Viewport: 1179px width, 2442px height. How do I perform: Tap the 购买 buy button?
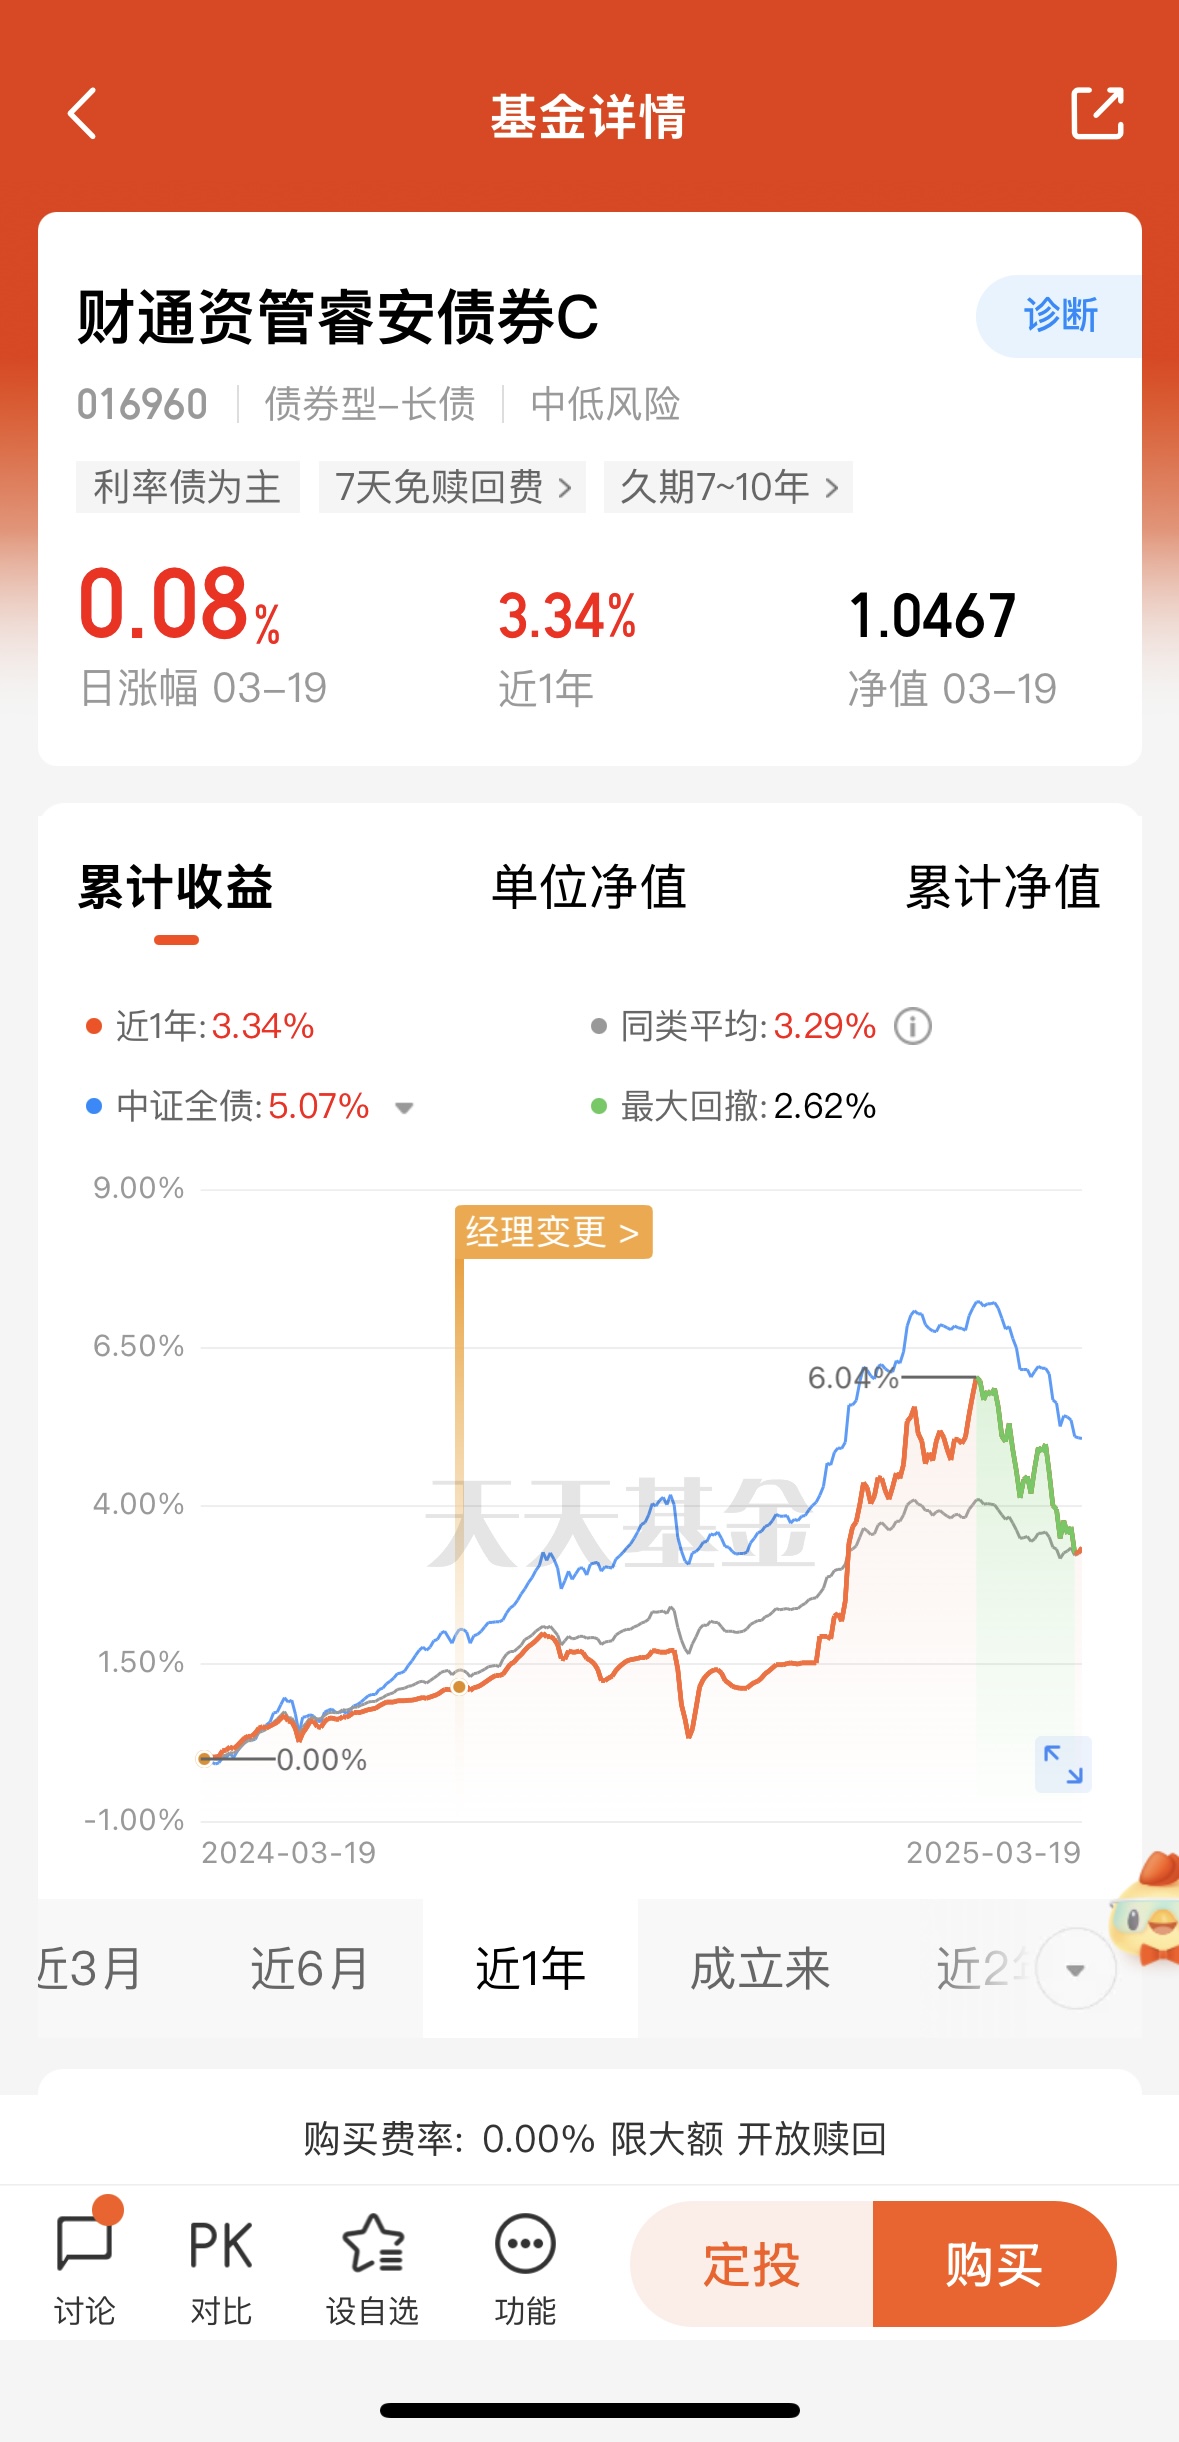coord(994,2264)
